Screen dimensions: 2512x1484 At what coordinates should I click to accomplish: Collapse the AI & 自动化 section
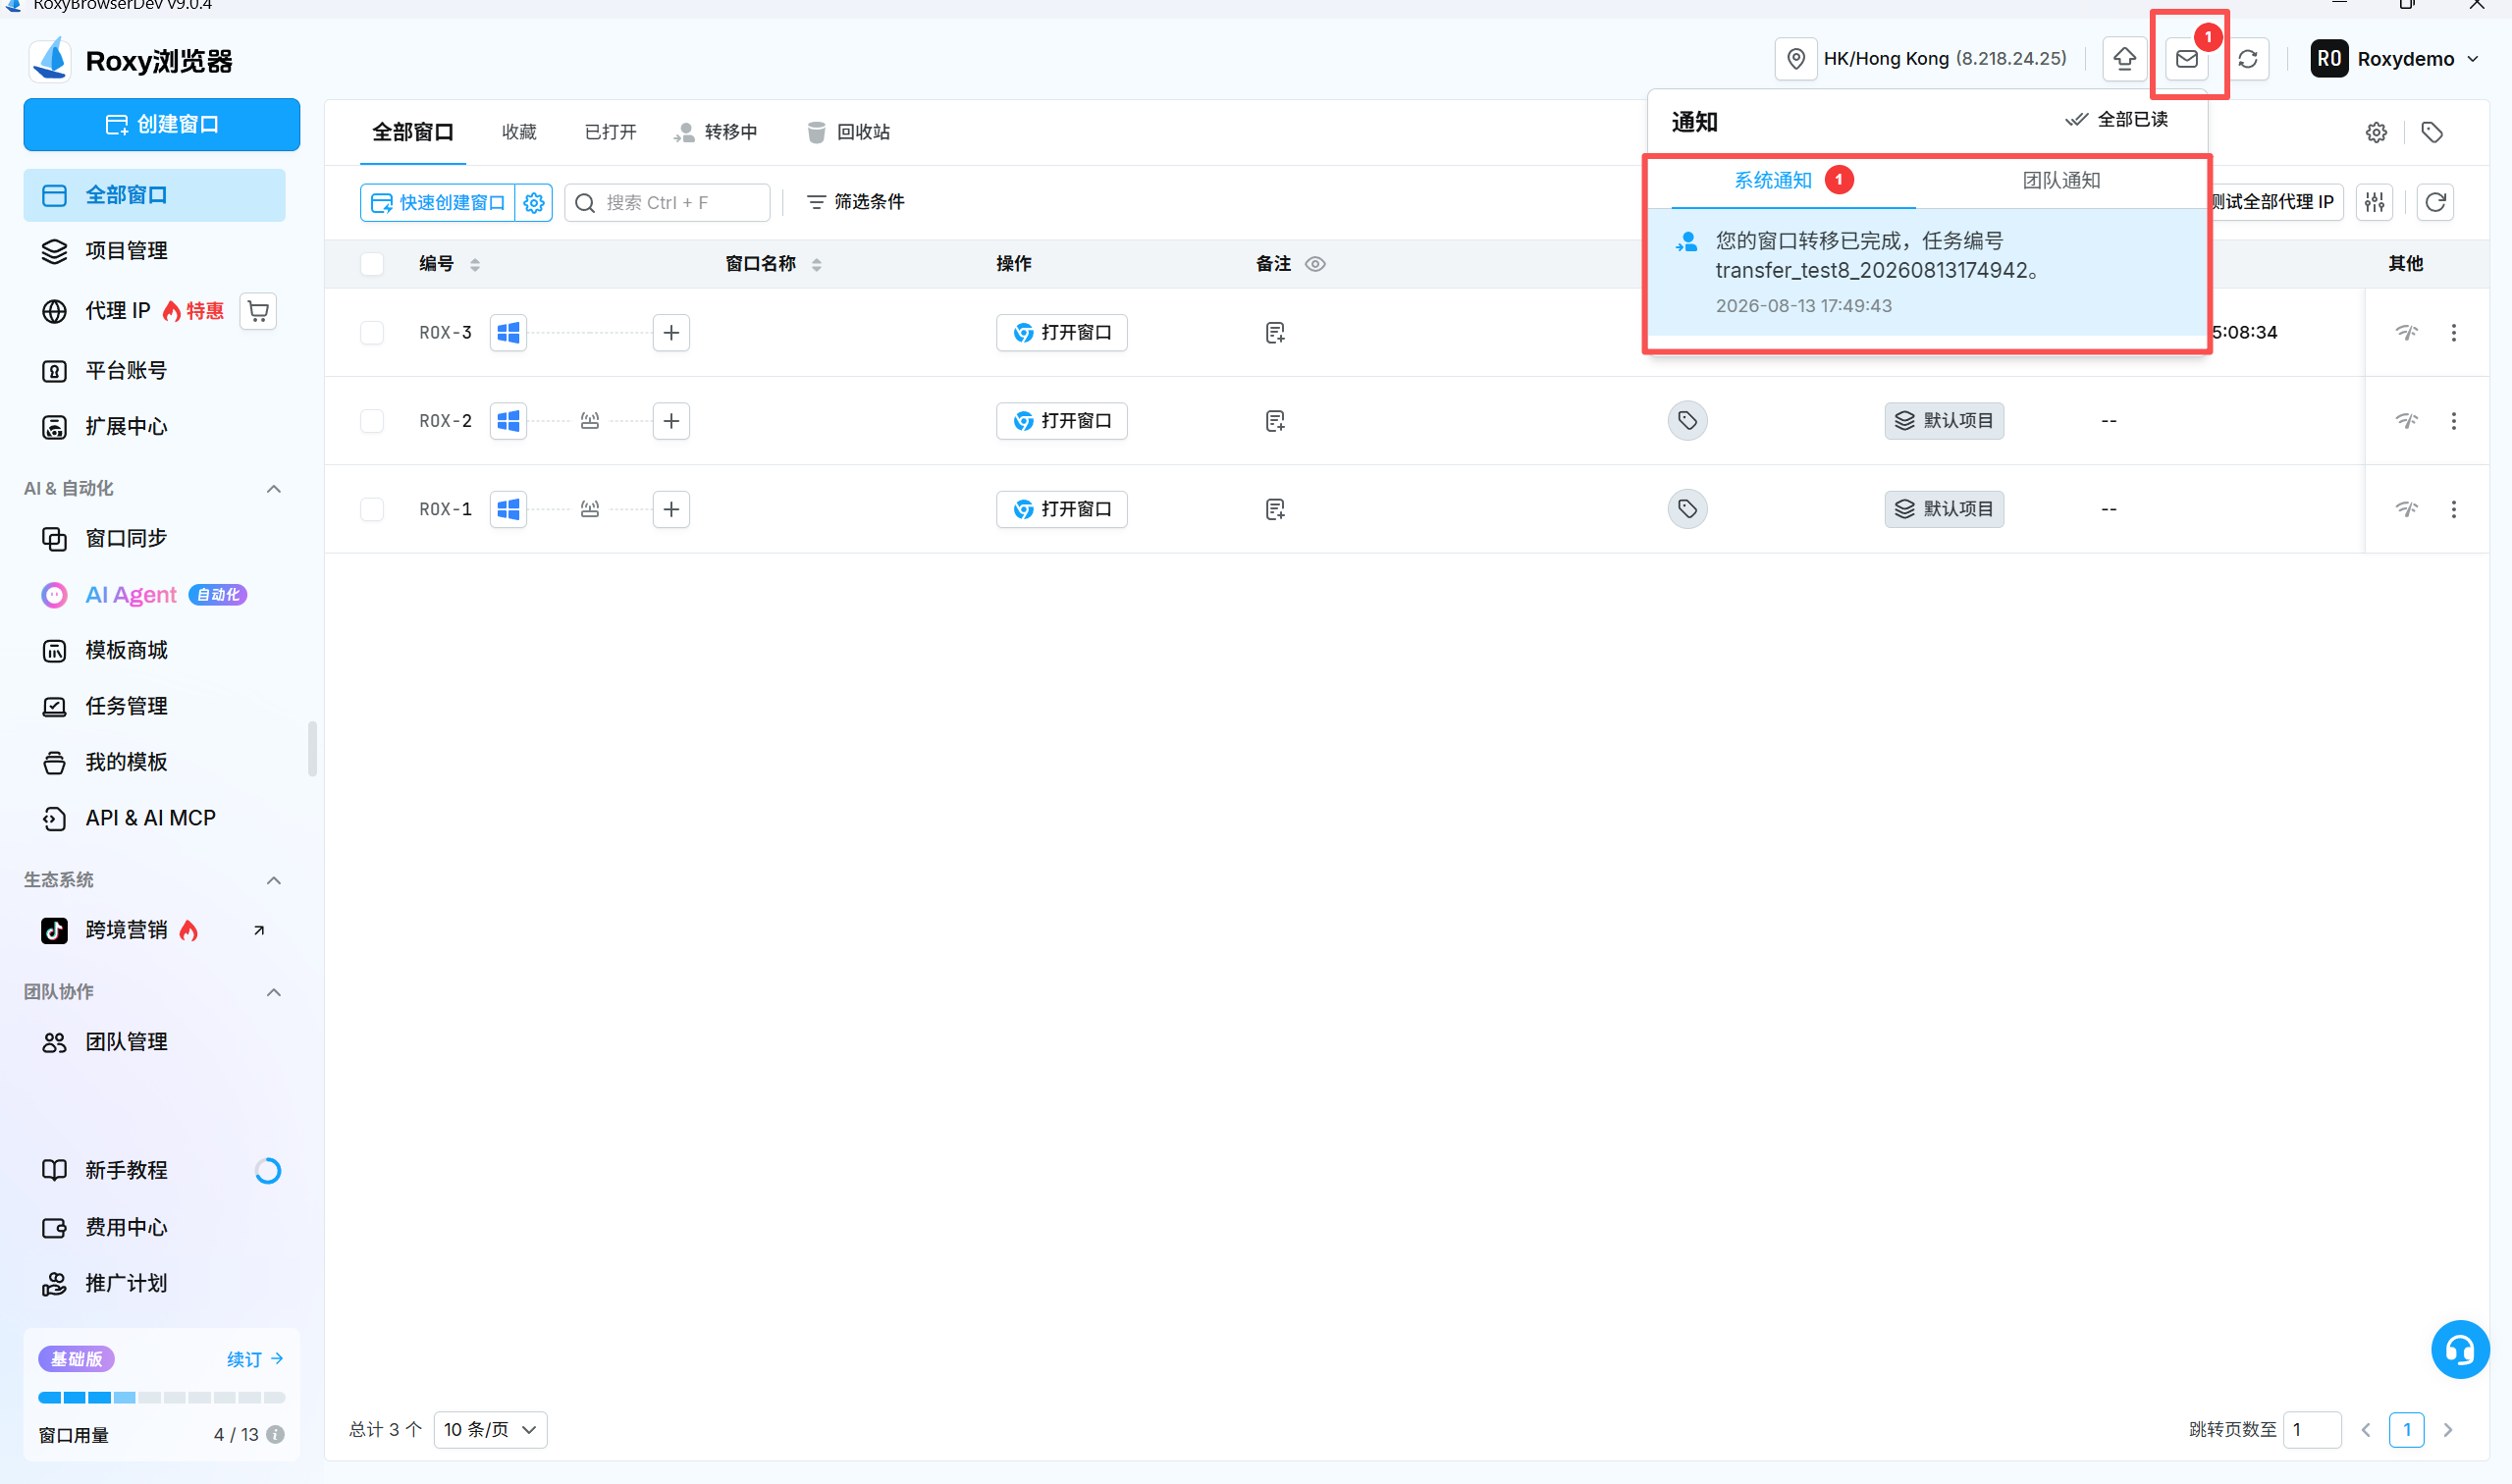point(273,489)
